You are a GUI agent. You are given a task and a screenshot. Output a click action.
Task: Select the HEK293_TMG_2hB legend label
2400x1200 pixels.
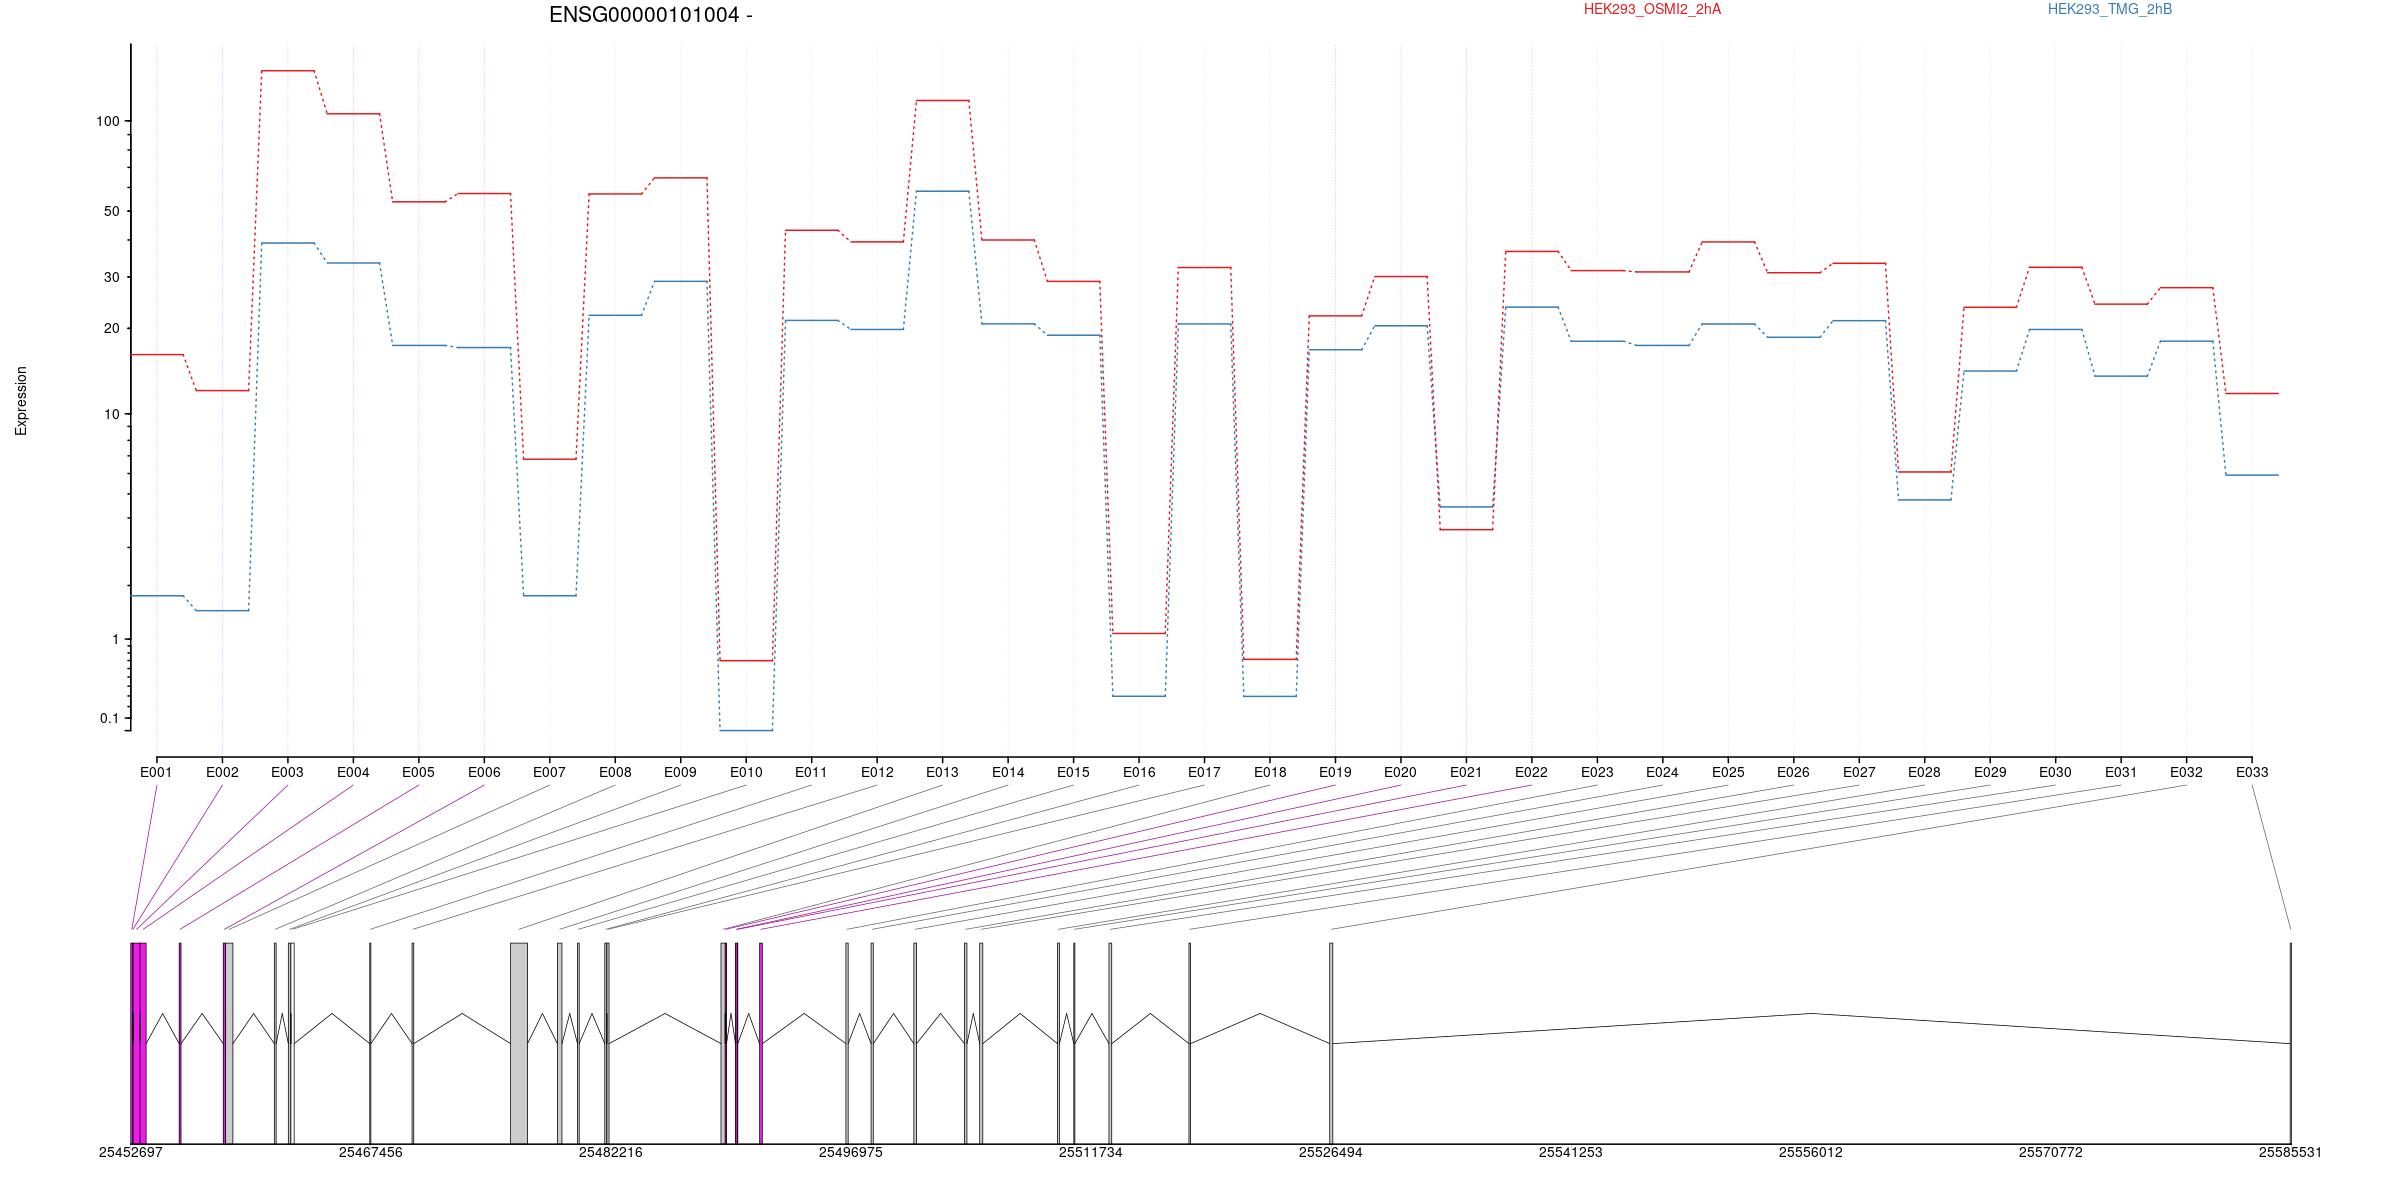(x=2110, y=9)
